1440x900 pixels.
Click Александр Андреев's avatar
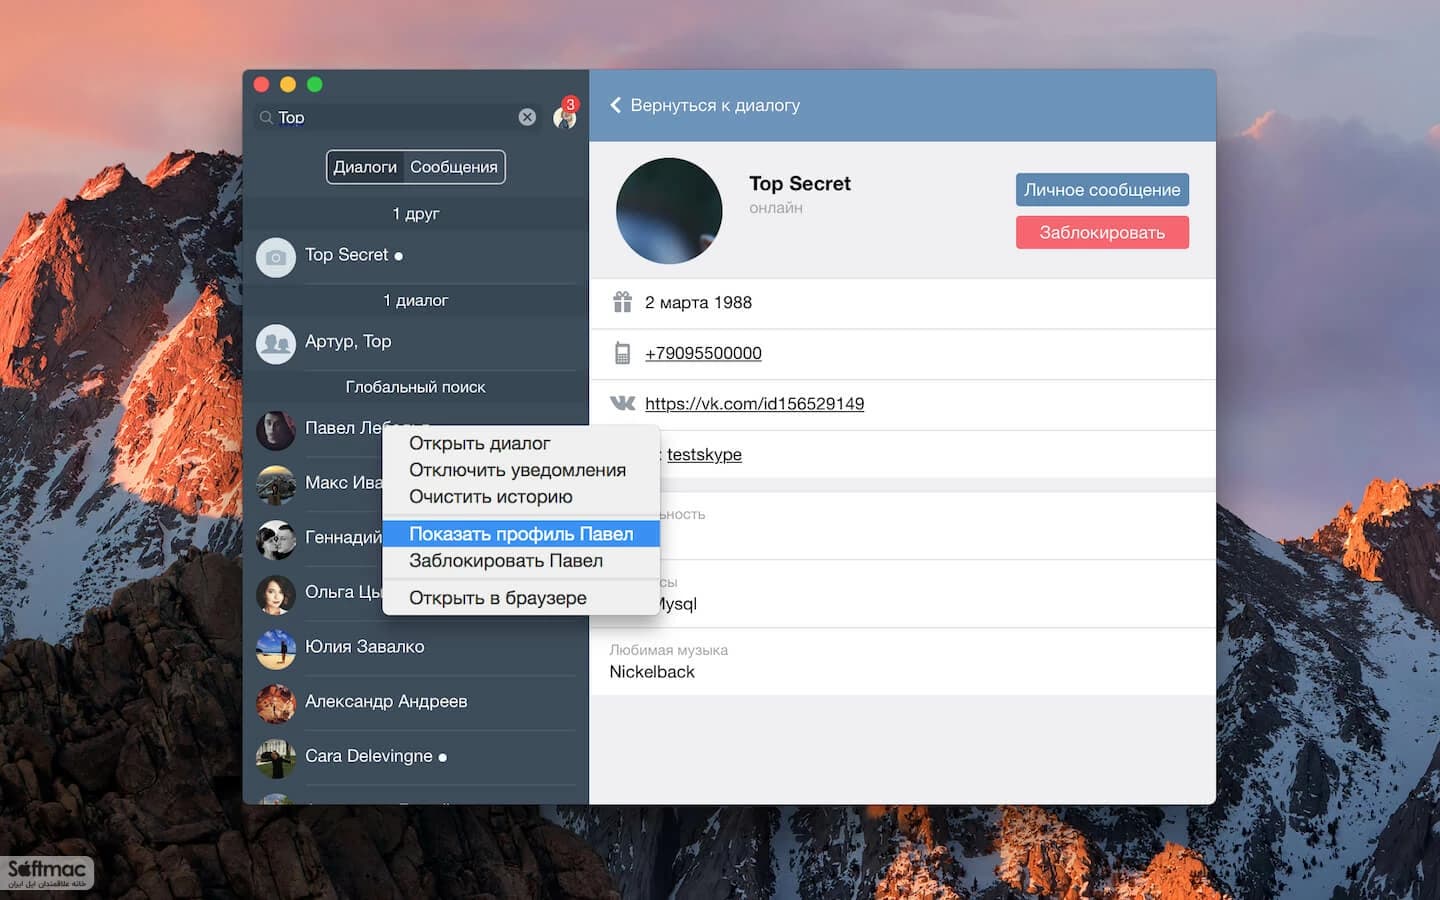(x=276, y=704)
